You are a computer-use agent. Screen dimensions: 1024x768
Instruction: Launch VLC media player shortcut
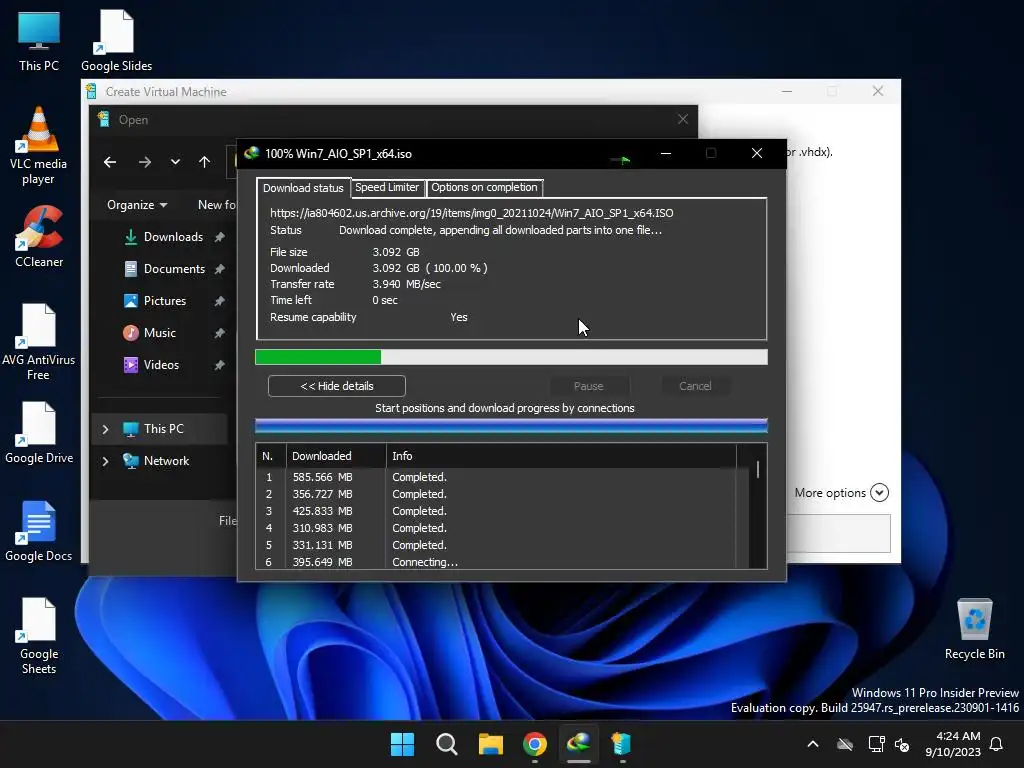[x=39, y=146]
